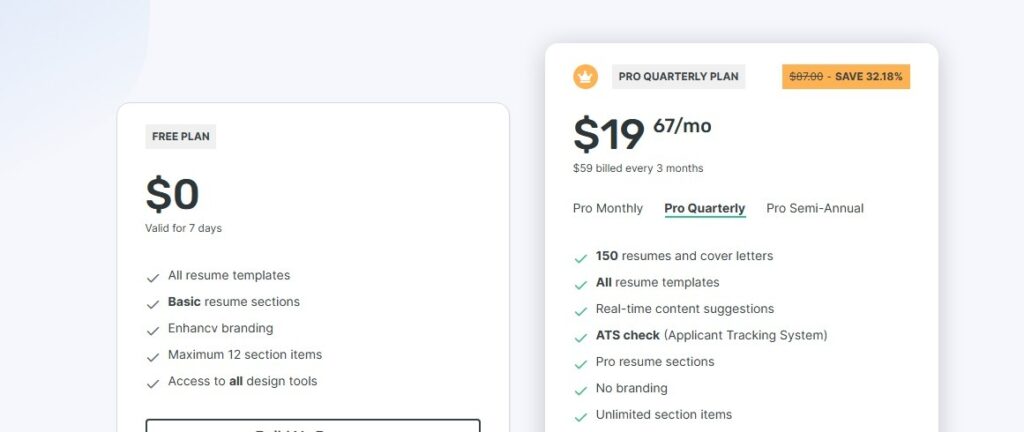Click the PRO QUARTERLY PLAN label
This screenshot has width=1024, height=432.
(x=679, y=76)
